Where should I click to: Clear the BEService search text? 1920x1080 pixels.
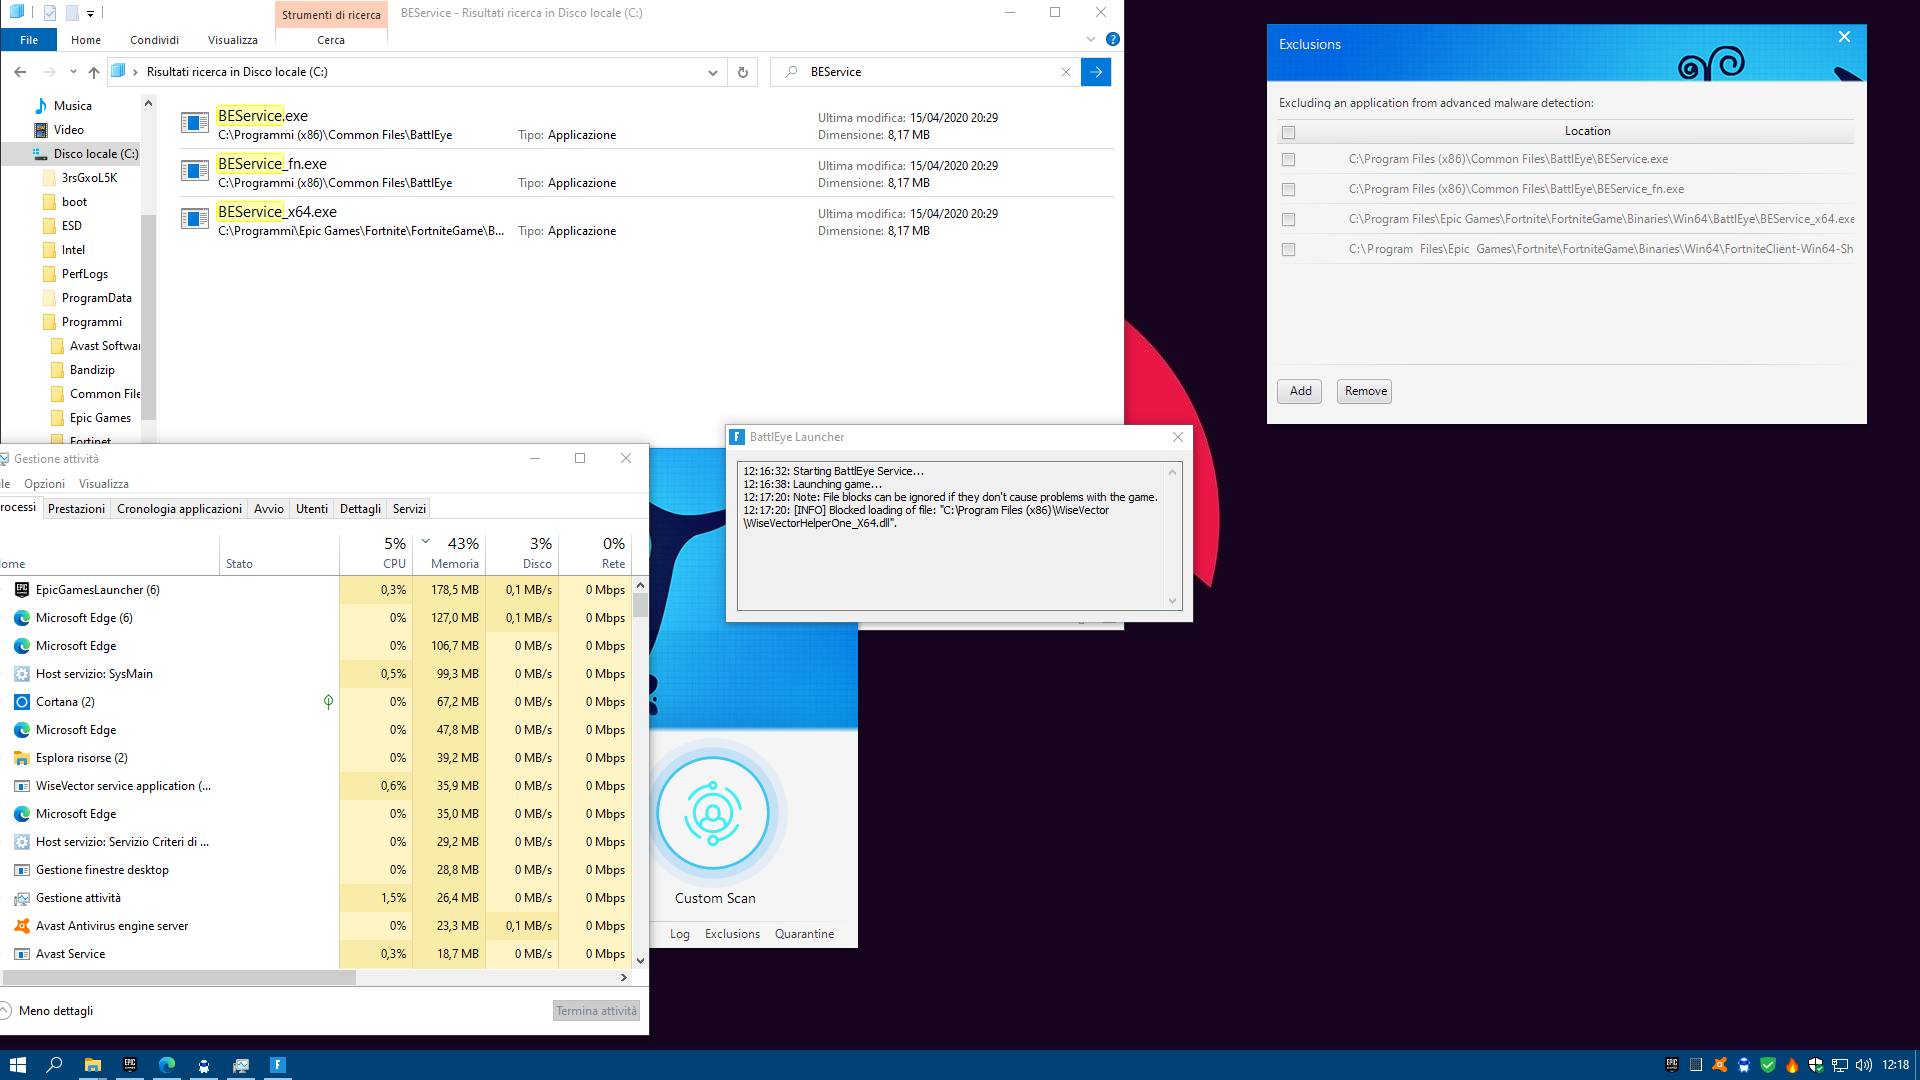click(x=1066, y=72)
